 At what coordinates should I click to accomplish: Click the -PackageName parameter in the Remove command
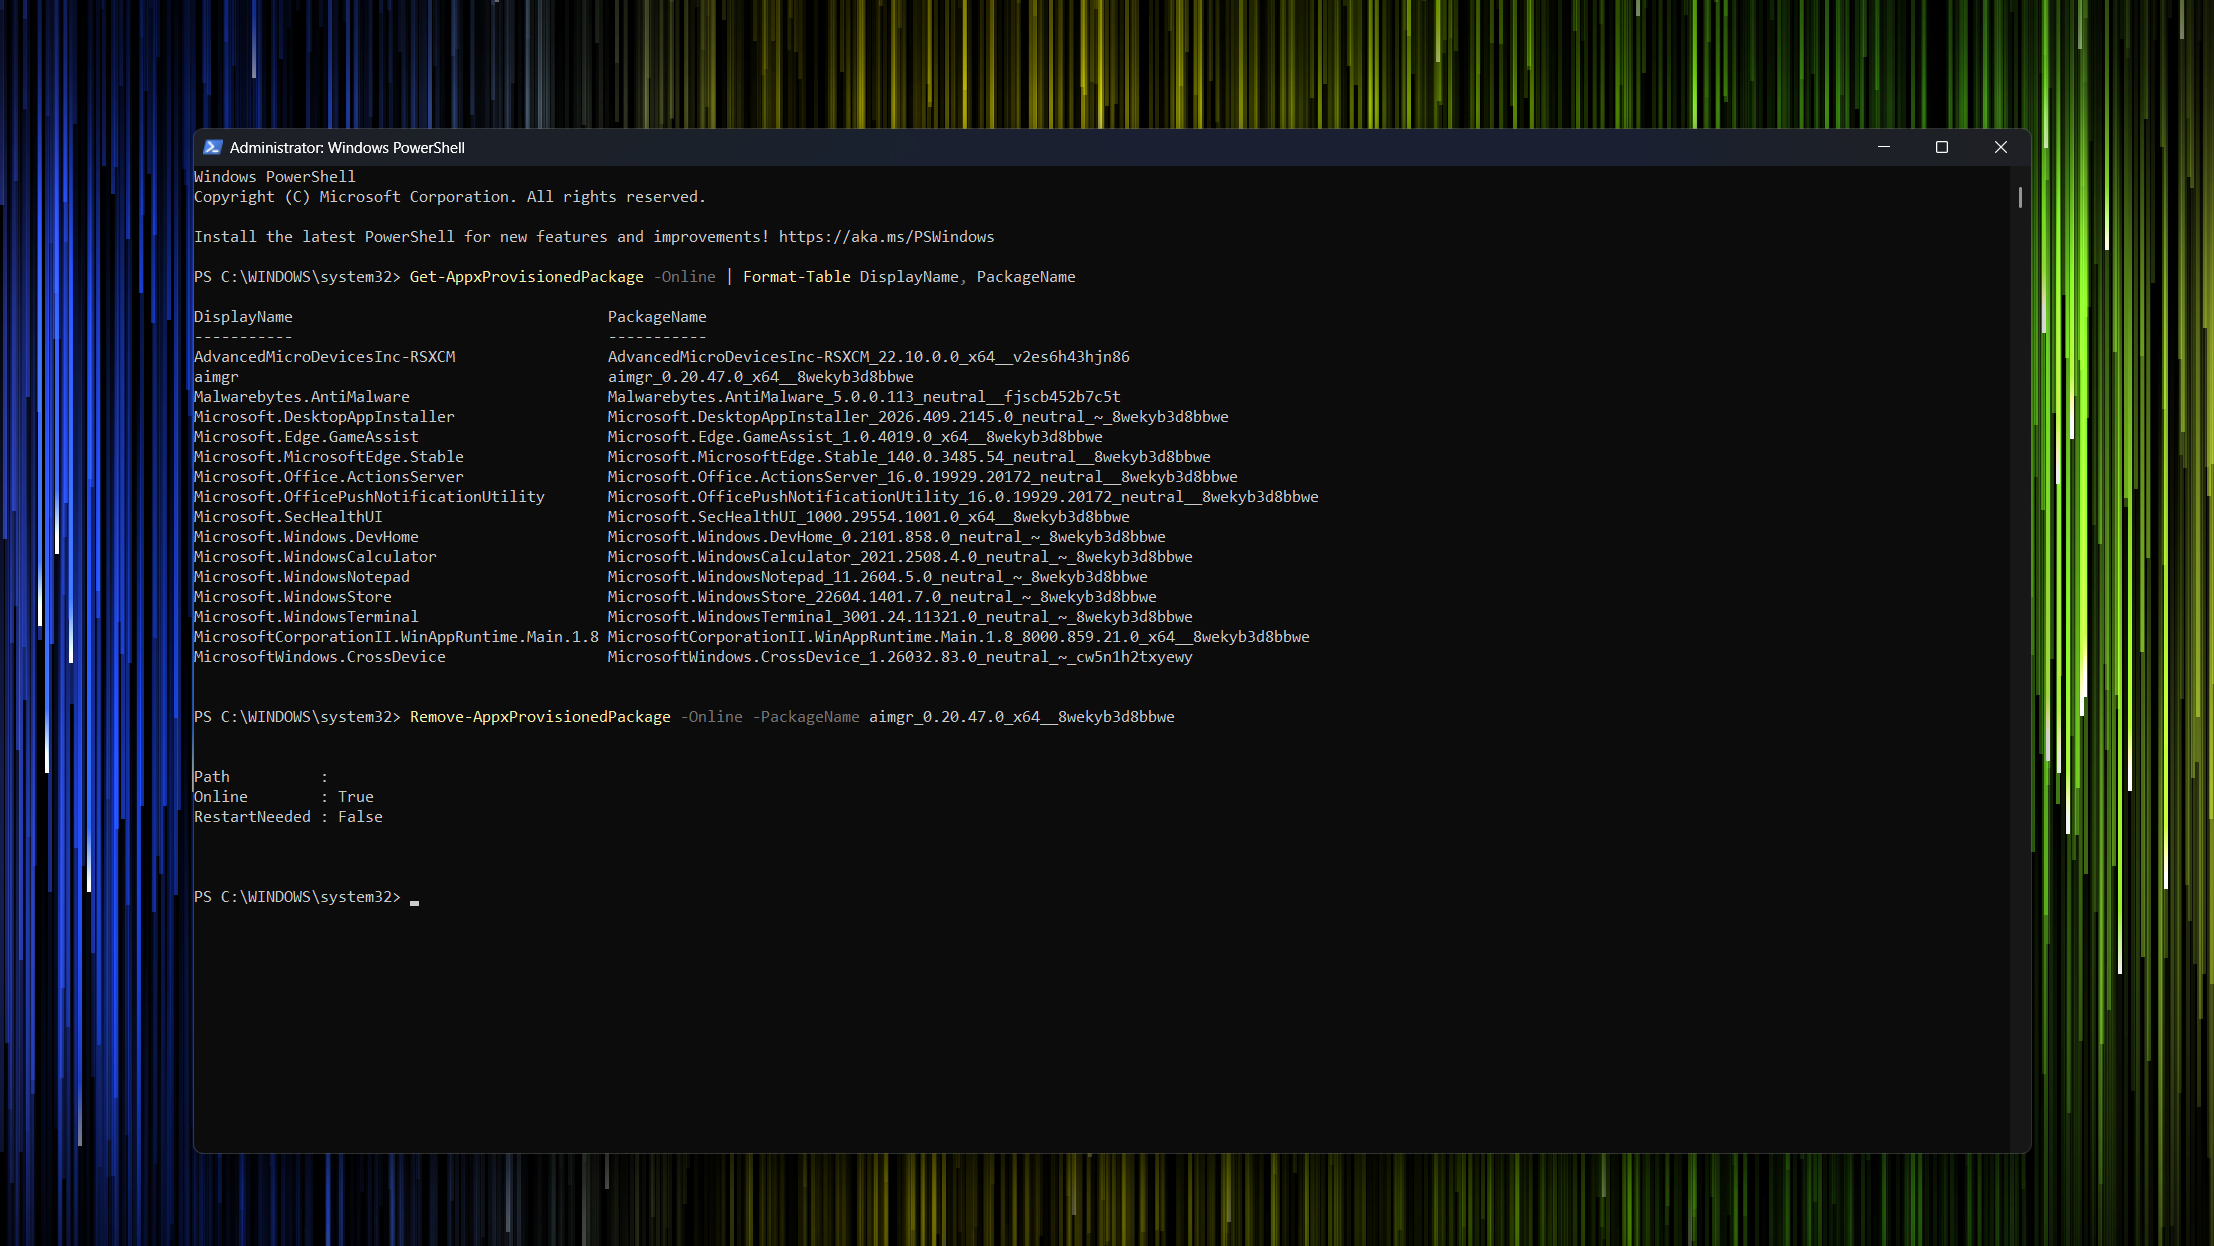[x=805, y=717]
